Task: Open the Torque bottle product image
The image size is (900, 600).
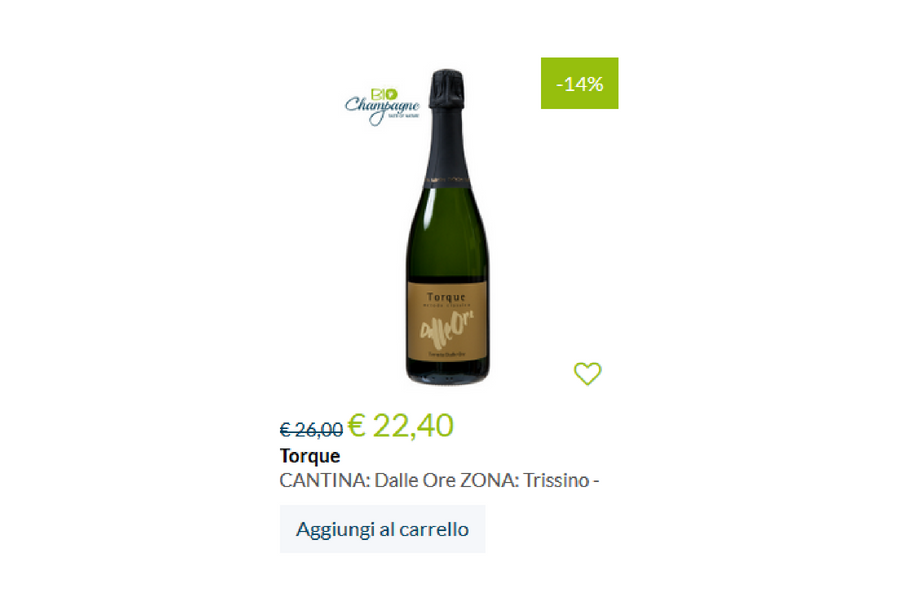Action: pos(447,227)
